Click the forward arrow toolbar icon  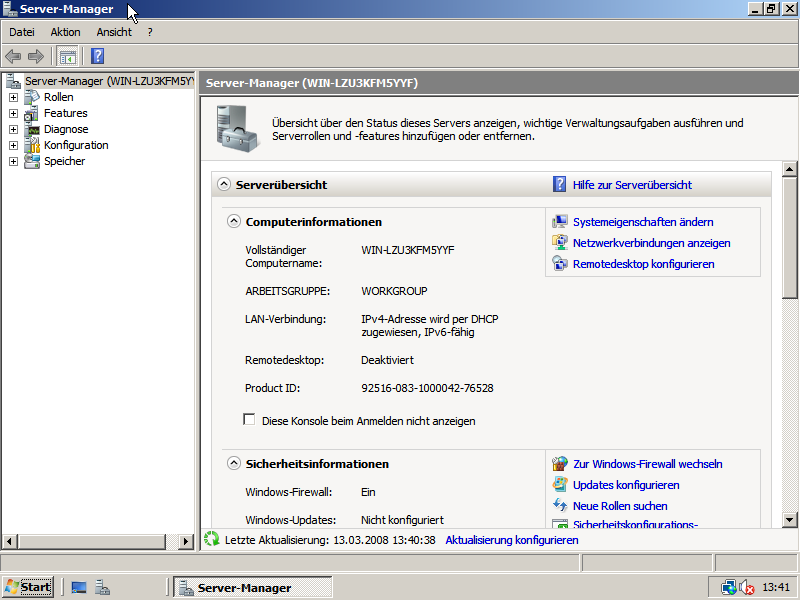click(36, 56)
